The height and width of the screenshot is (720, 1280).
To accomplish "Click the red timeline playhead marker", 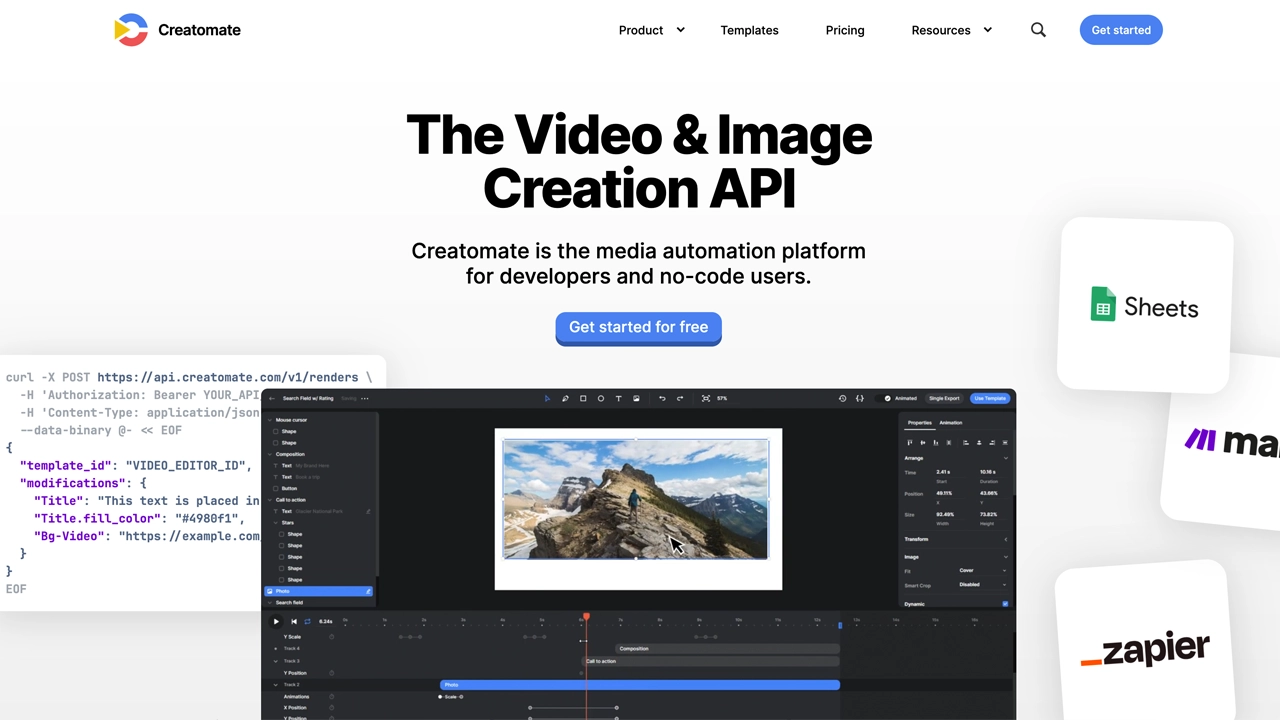I will click(586, 617).
